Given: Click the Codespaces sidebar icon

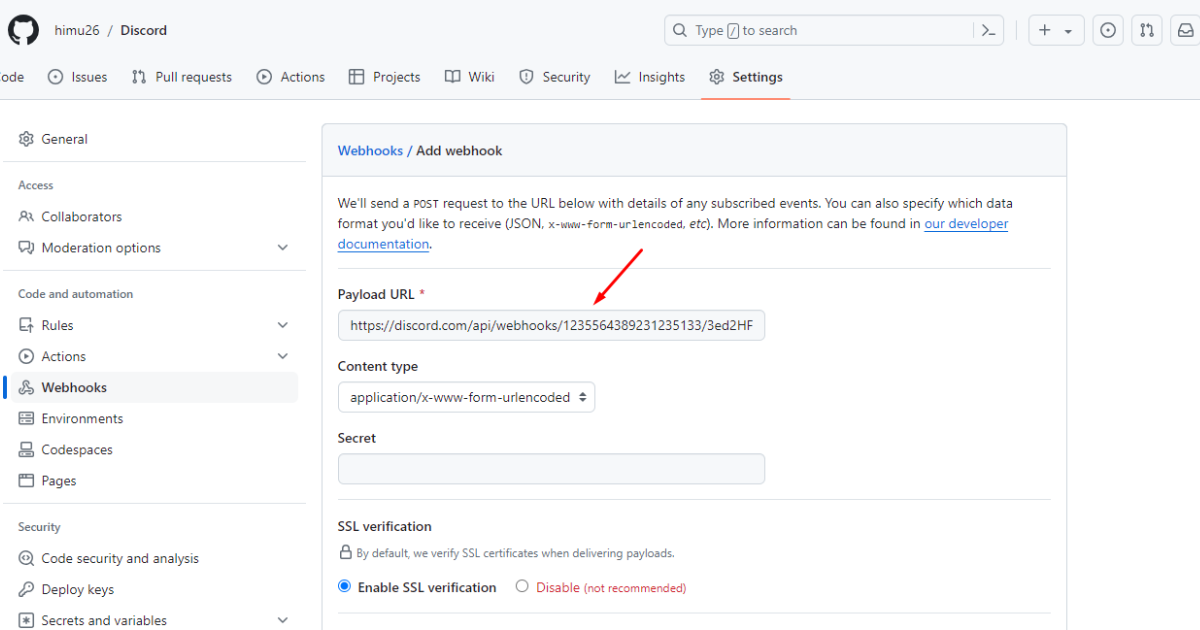Looking at the screenshot, I should coord(26,450).
